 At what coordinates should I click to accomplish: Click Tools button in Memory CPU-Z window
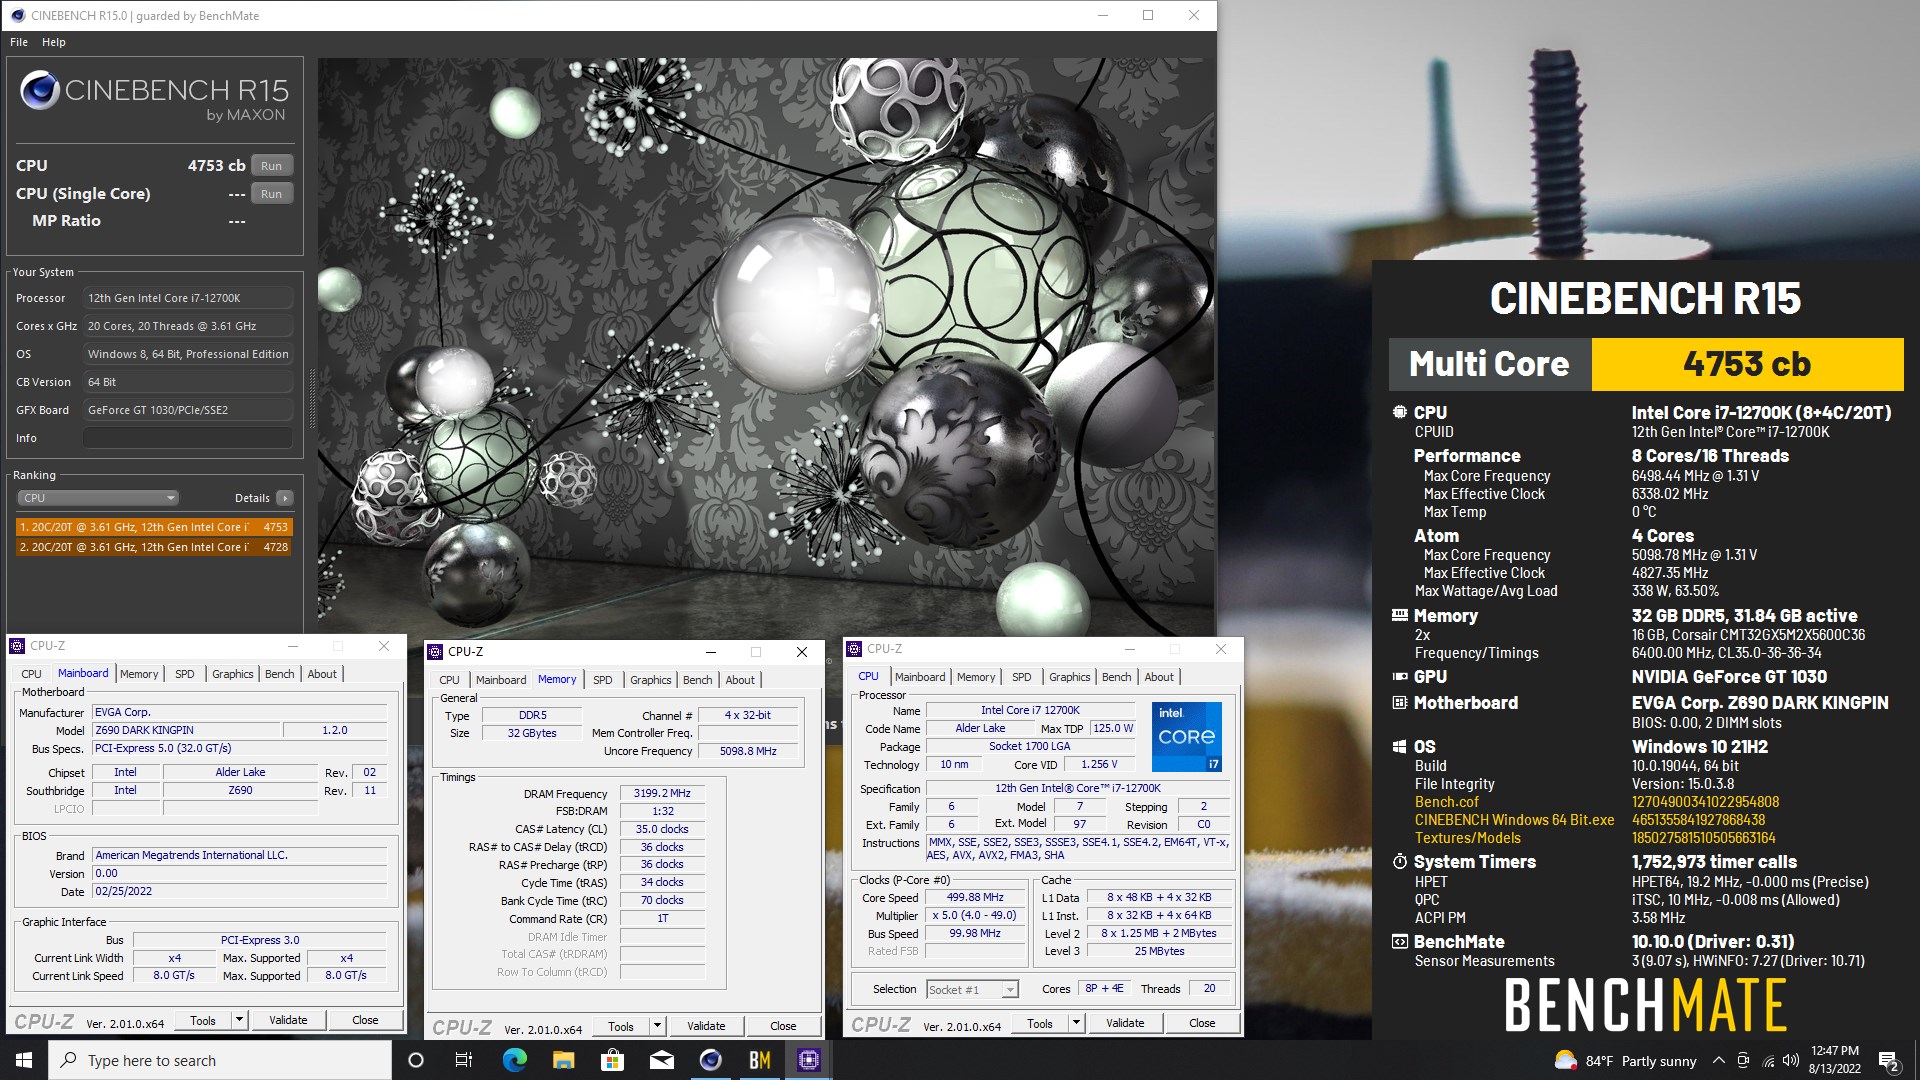(621, 1026)
